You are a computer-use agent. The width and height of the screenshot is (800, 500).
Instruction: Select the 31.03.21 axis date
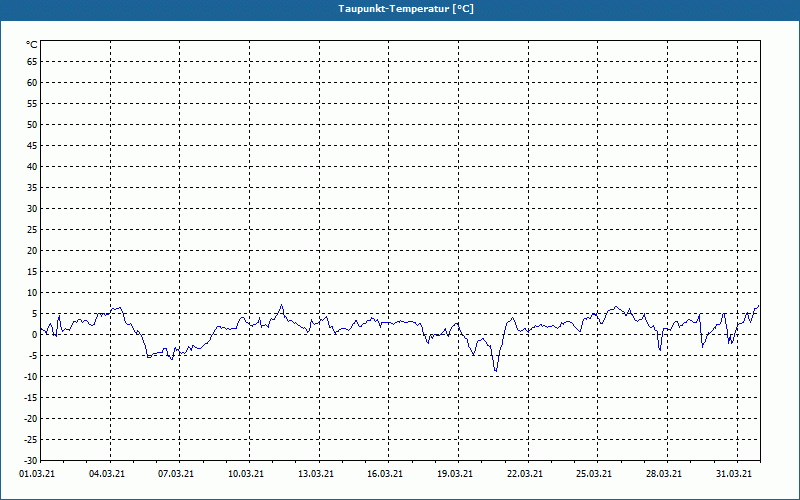coord(734,474)
